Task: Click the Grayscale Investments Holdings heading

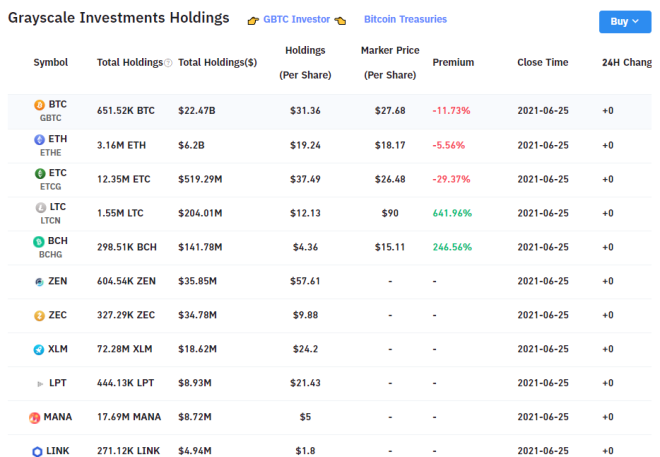Action: point(119,18)
